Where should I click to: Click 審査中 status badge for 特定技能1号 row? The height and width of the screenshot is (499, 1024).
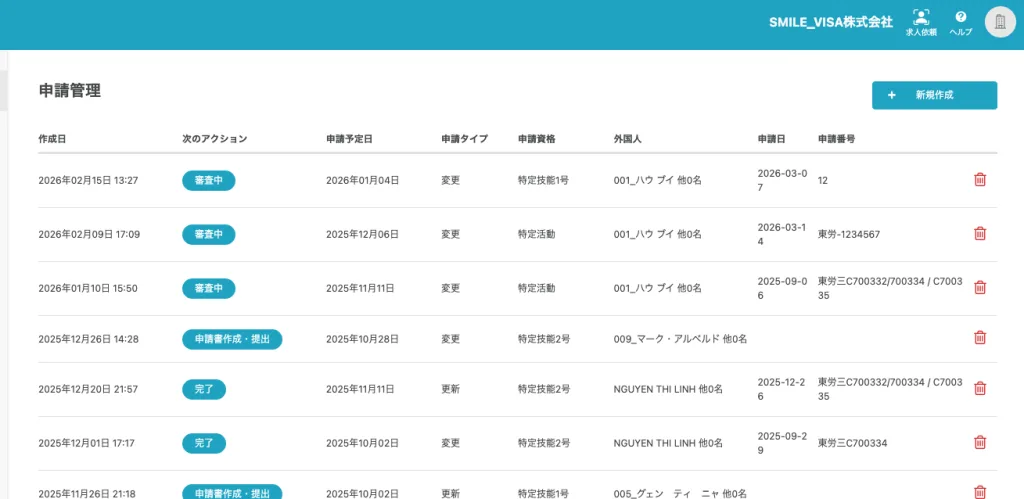tap(208, 180)
